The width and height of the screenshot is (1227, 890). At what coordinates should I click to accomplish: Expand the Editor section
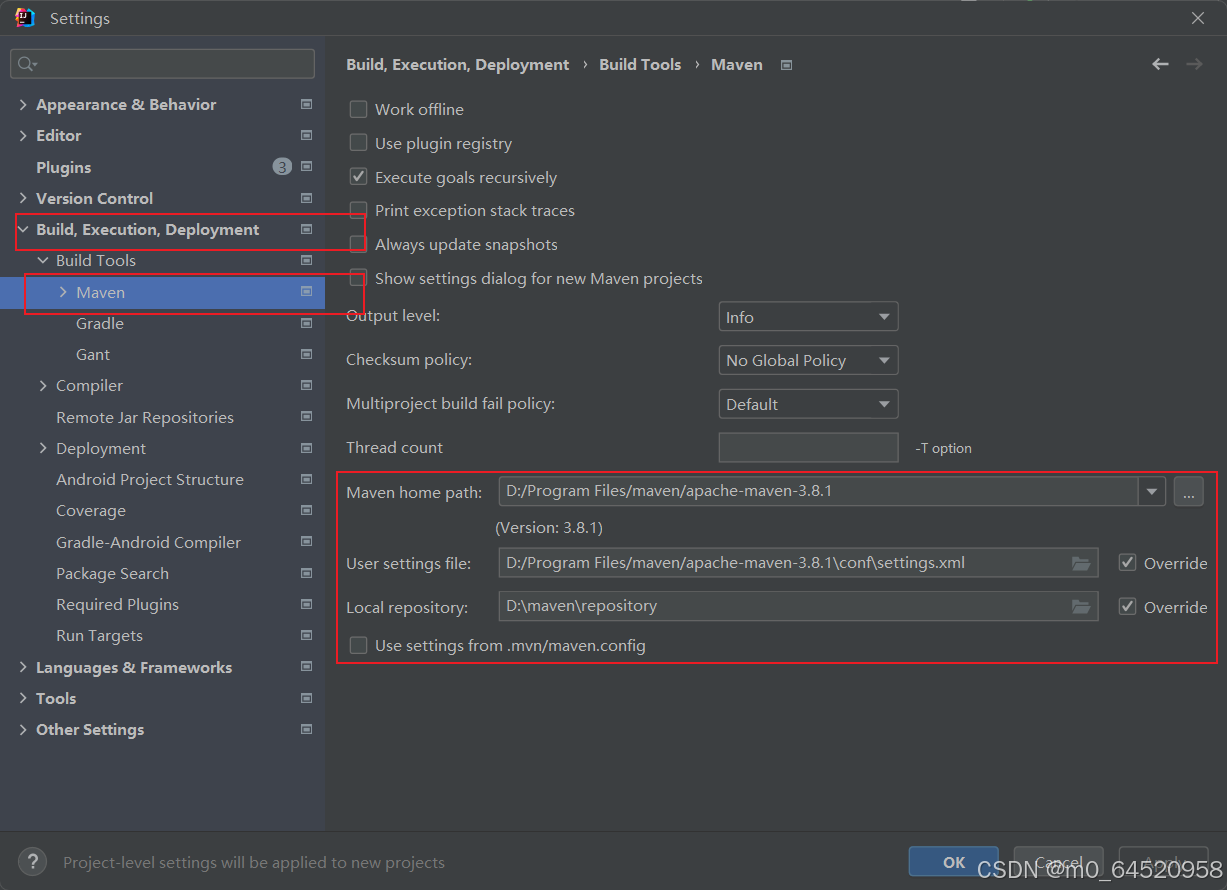(x=23, y=135)
